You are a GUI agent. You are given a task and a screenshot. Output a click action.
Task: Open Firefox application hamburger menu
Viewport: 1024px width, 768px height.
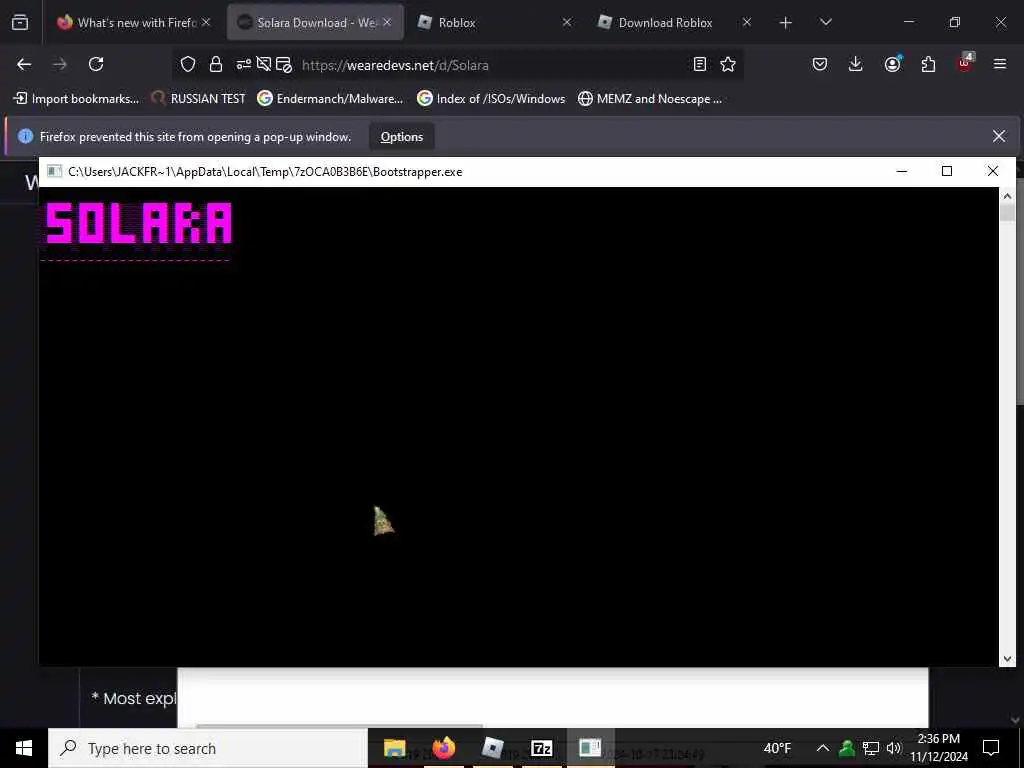1000,64
